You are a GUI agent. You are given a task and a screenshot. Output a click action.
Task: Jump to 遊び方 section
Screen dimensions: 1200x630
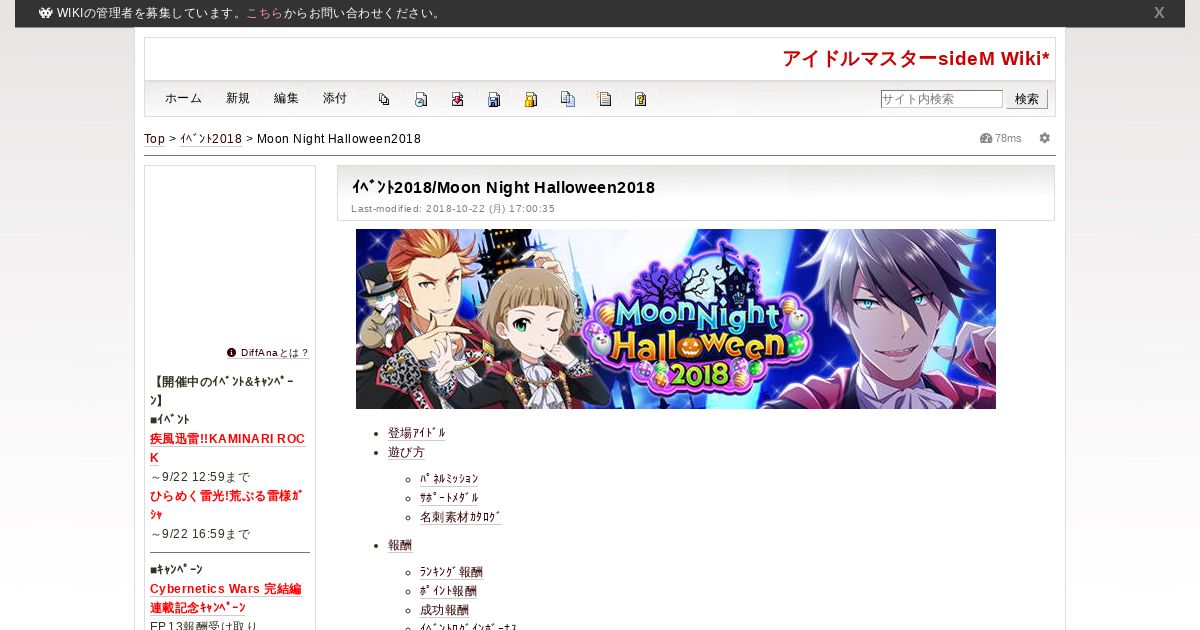click(406, 452)
